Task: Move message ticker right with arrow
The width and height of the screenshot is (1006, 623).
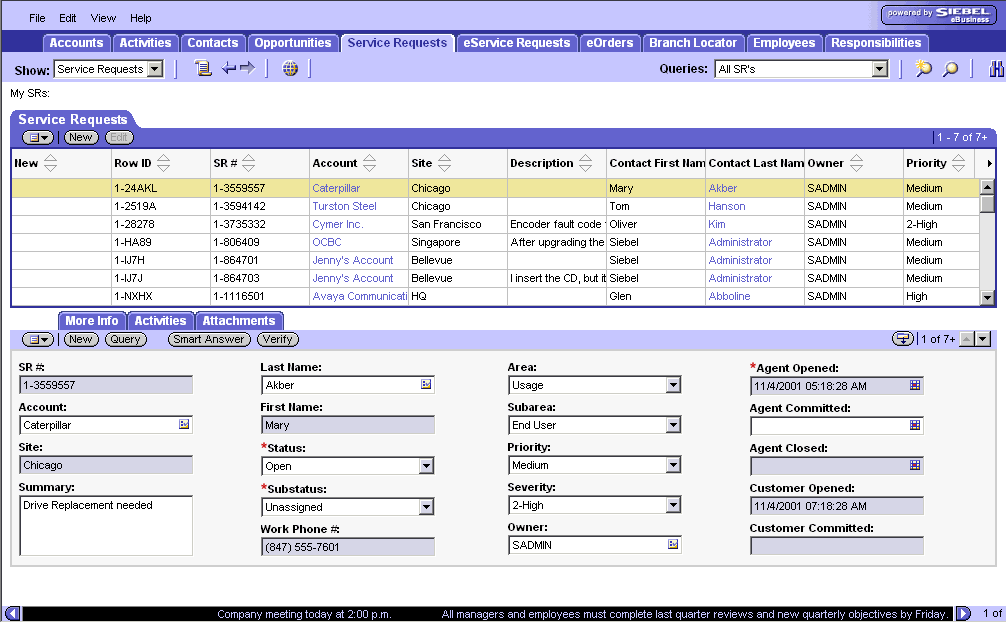Action: click(x=963, y=613)
